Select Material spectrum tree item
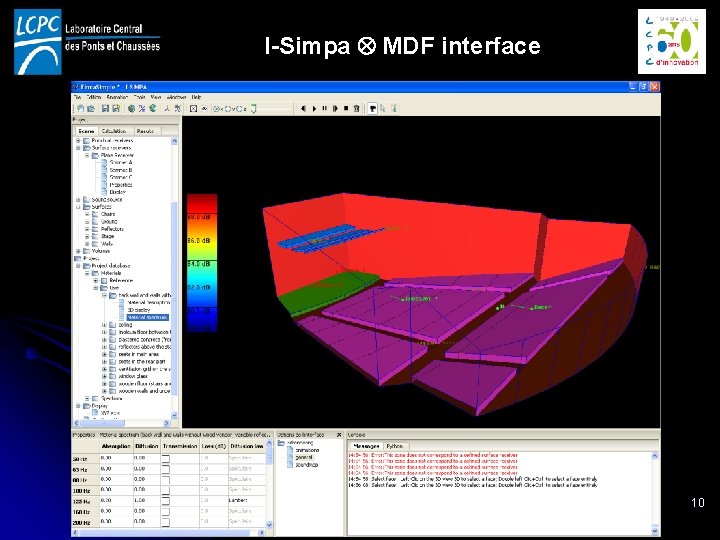720x540 pixels. [x=147, y=317]
